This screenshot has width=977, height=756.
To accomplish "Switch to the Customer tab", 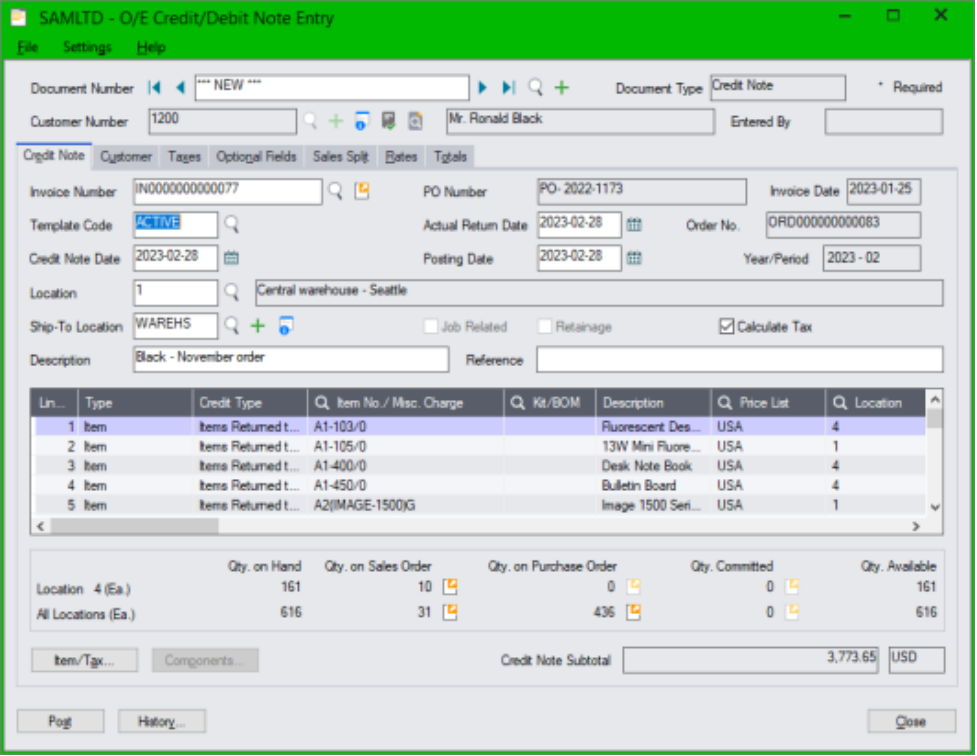I will pyautogui.click(x=126, y=156).
